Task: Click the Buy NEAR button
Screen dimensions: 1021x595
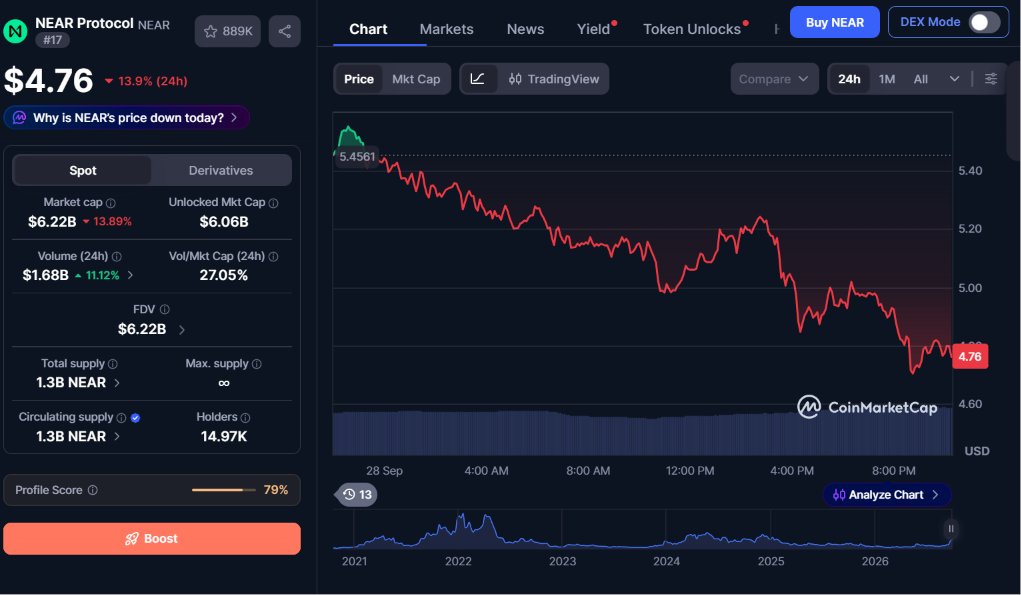Action: 835,22
